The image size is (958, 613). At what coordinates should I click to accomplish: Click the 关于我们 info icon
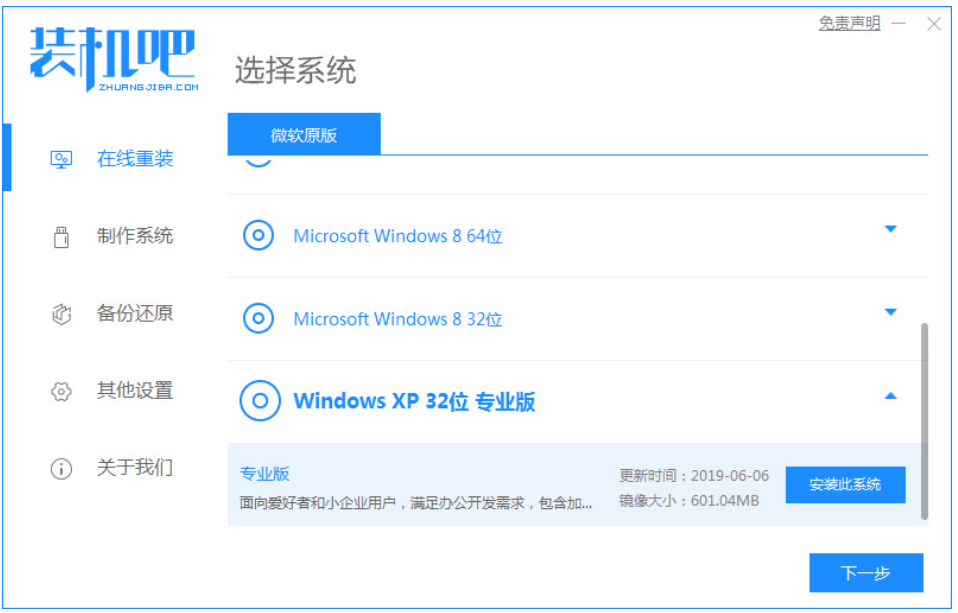(61, 468)
